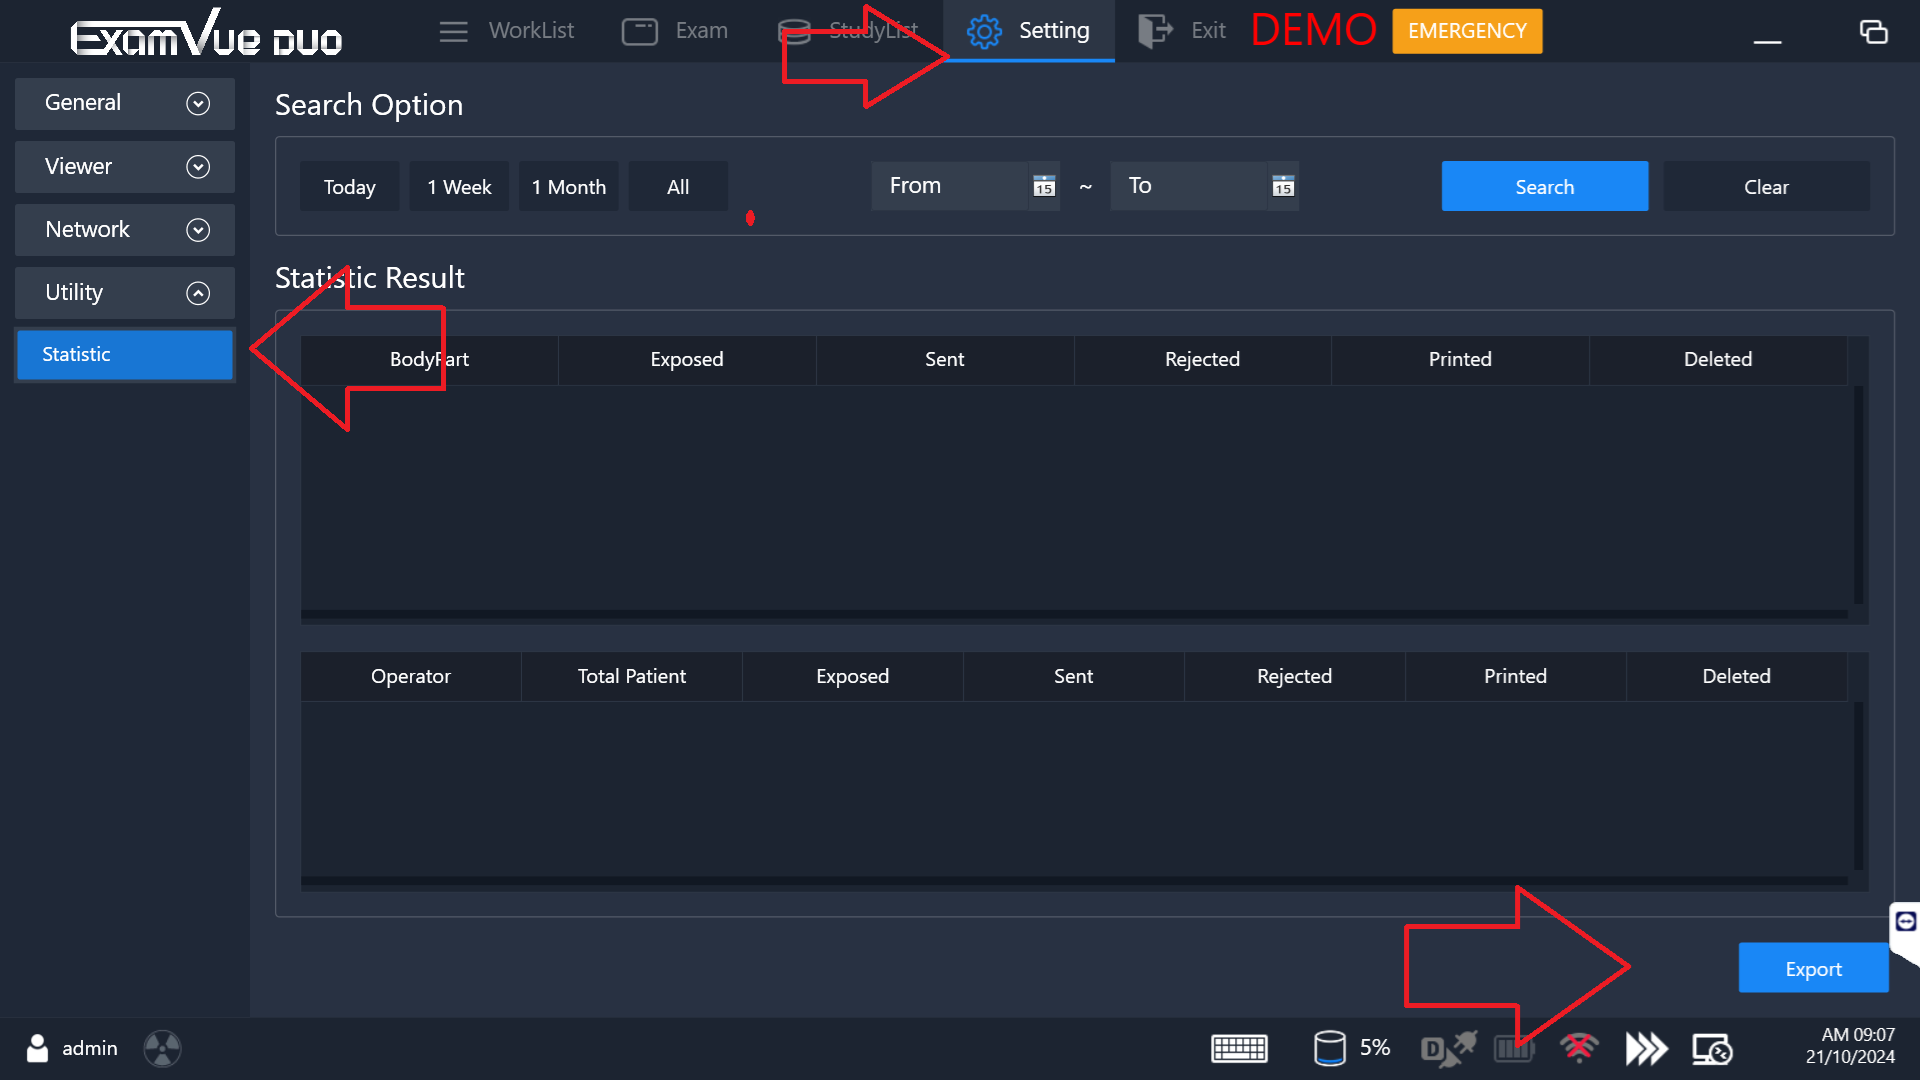This screenshot has width=1920, height=1080.
Task: Click the Export button
Action: coord(1812,968)
